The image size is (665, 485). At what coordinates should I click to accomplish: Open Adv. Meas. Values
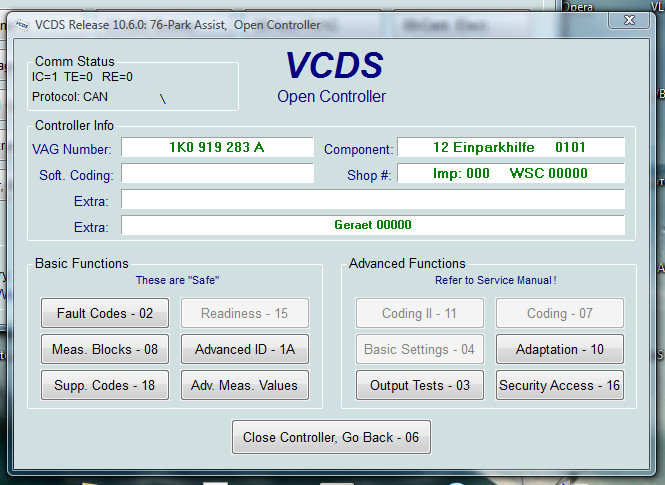245,385
